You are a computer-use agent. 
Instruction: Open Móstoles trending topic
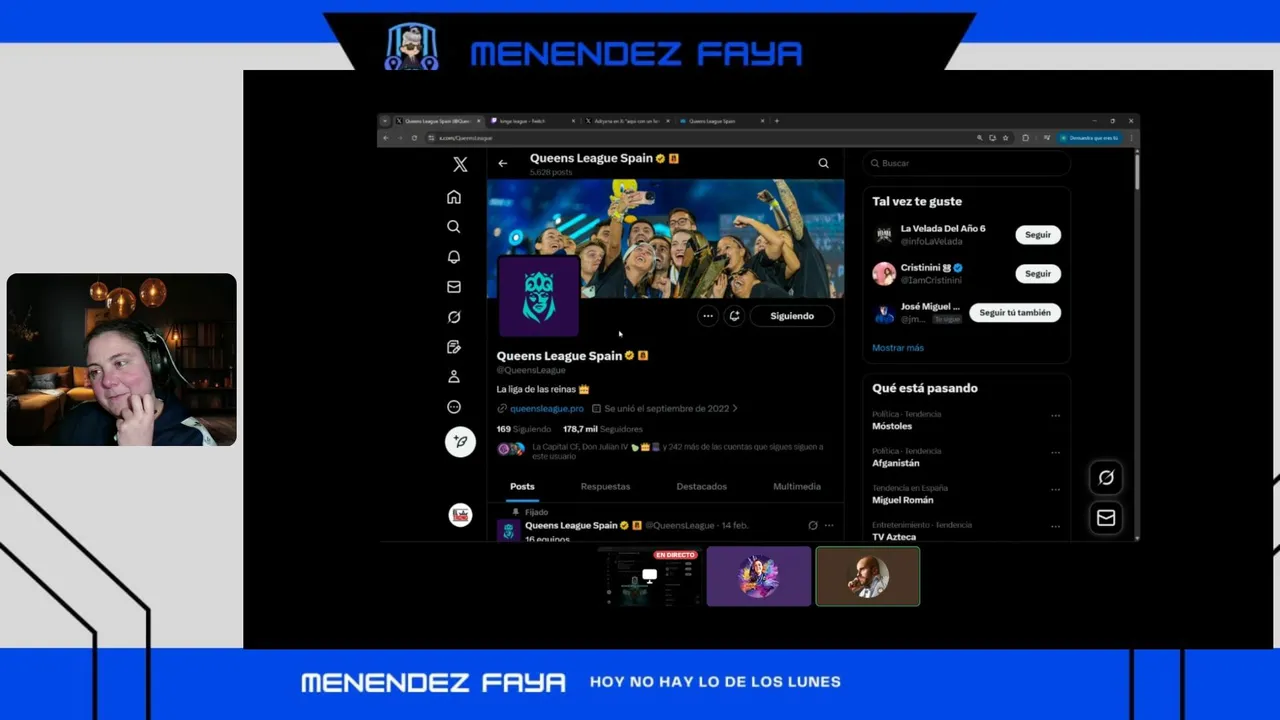892,426
